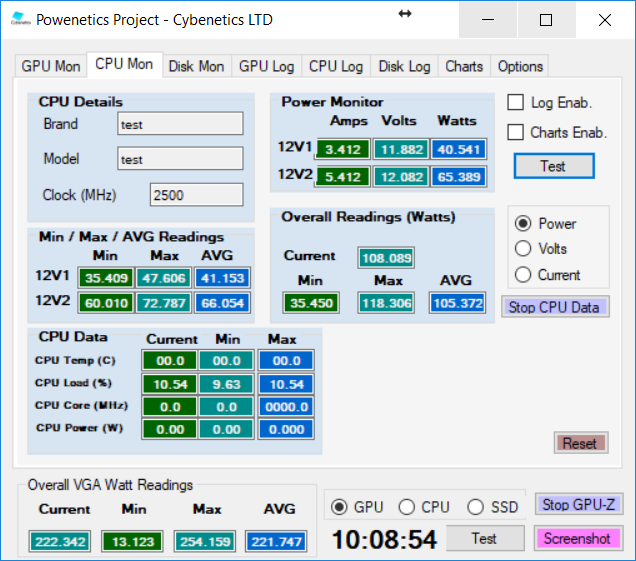
Task: Click the Clock (MHz) field showing 2500
Action: tap(197, 195)
